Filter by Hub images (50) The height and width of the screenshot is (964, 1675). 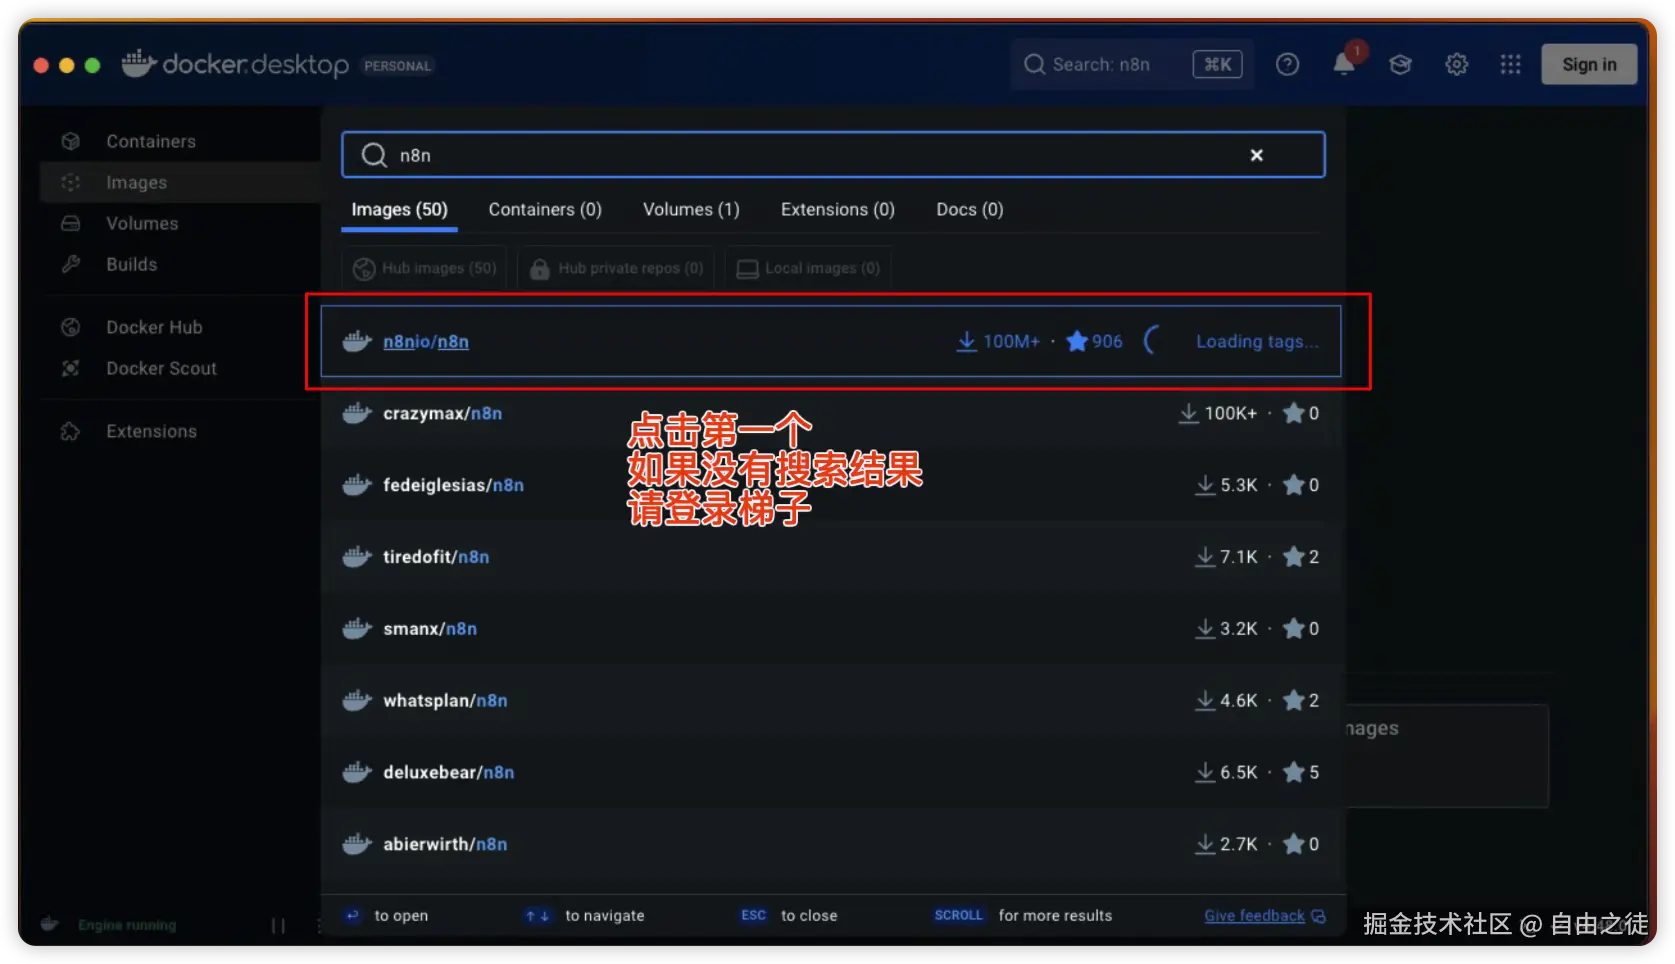tap(425, 268)
